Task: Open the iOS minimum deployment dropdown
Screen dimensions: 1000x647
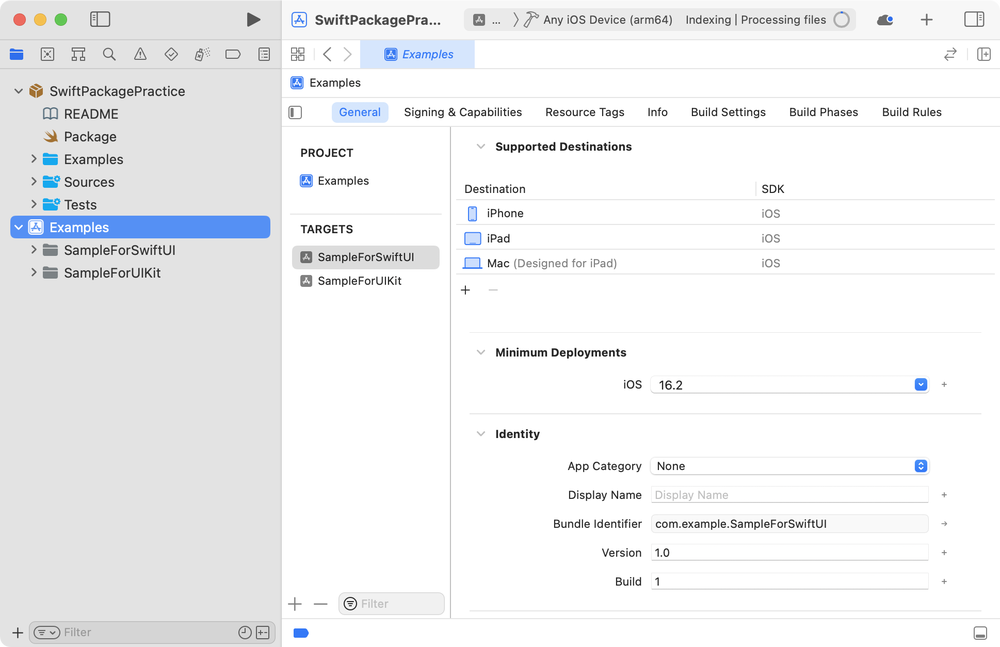Action: coord(920,385)
